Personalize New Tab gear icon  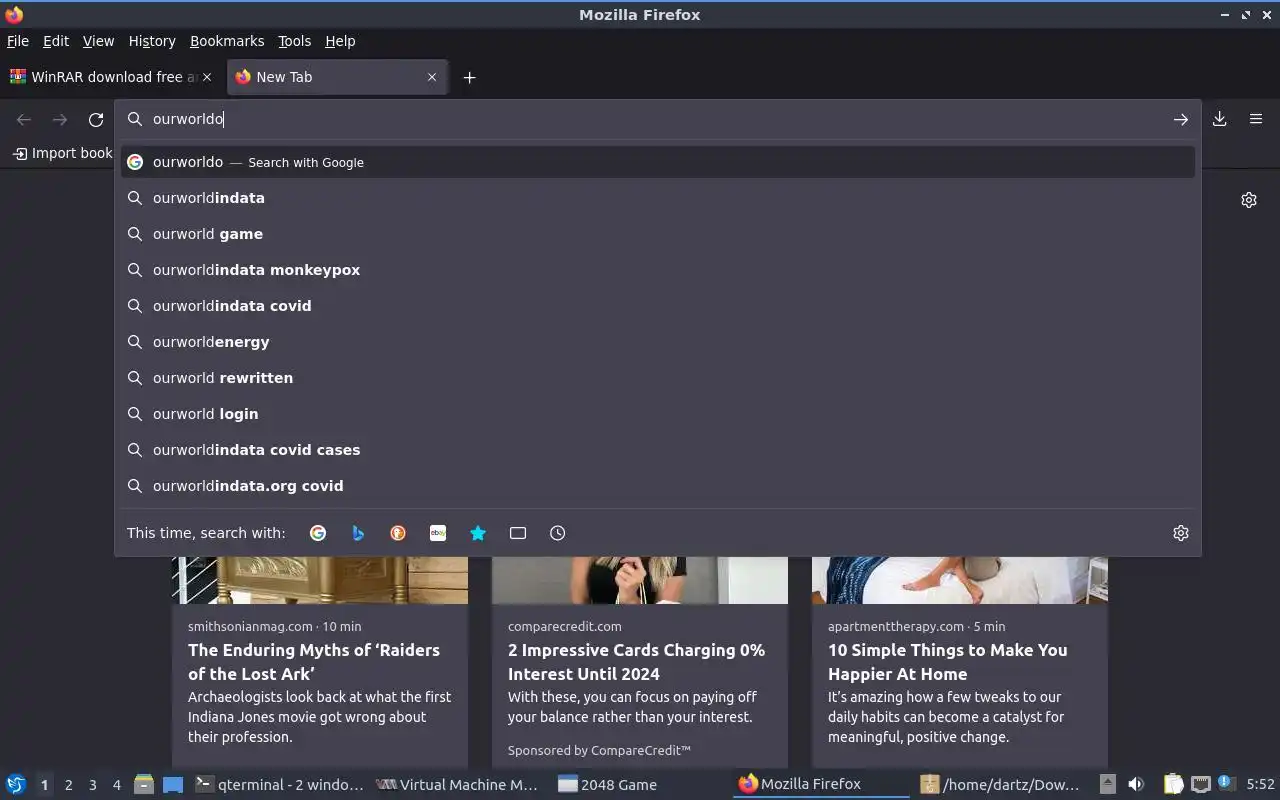(1249, 200)
